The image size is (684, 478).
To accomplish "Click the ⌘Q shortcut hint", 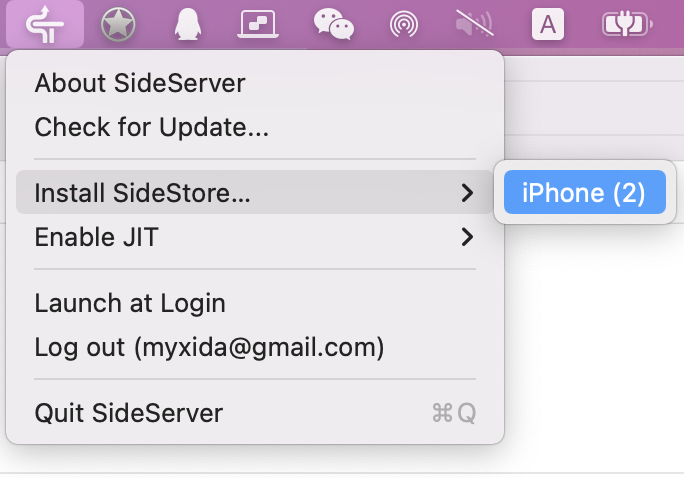I will pyautogui.click(x=453, y=413).
